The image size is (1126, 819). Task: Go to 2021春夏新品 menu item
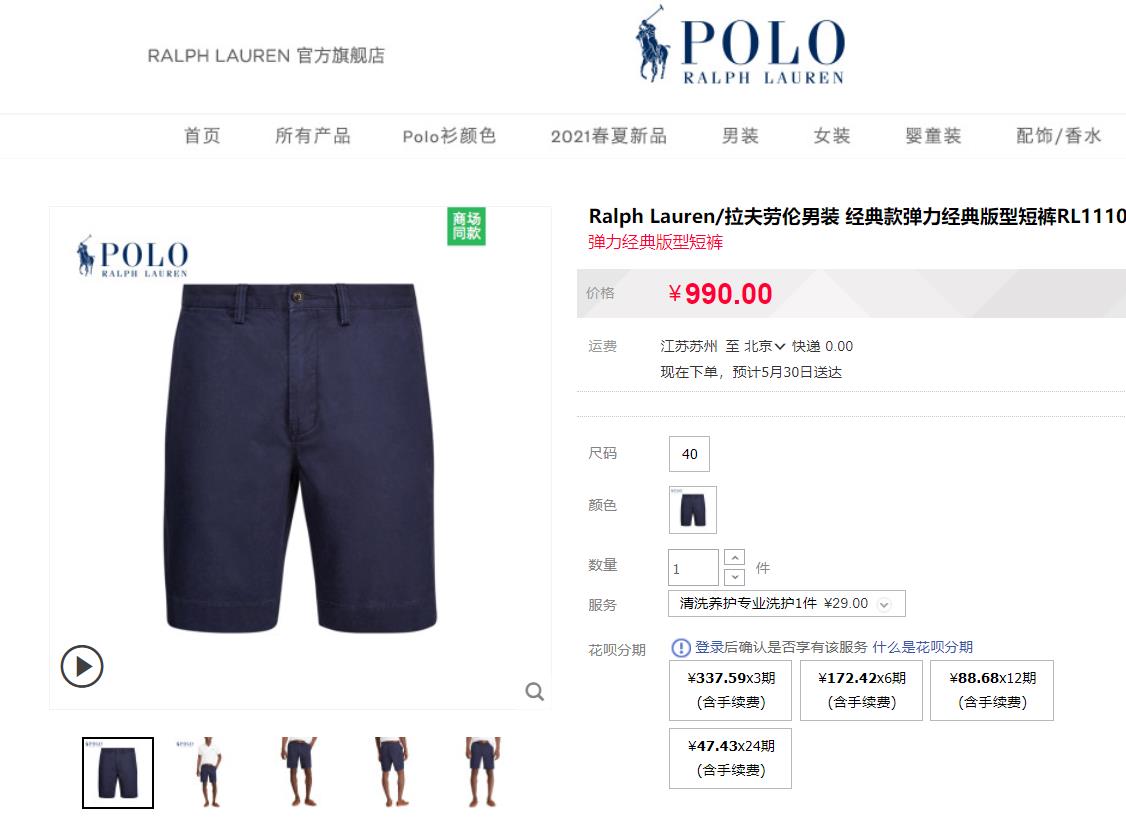tap(609, 136)
